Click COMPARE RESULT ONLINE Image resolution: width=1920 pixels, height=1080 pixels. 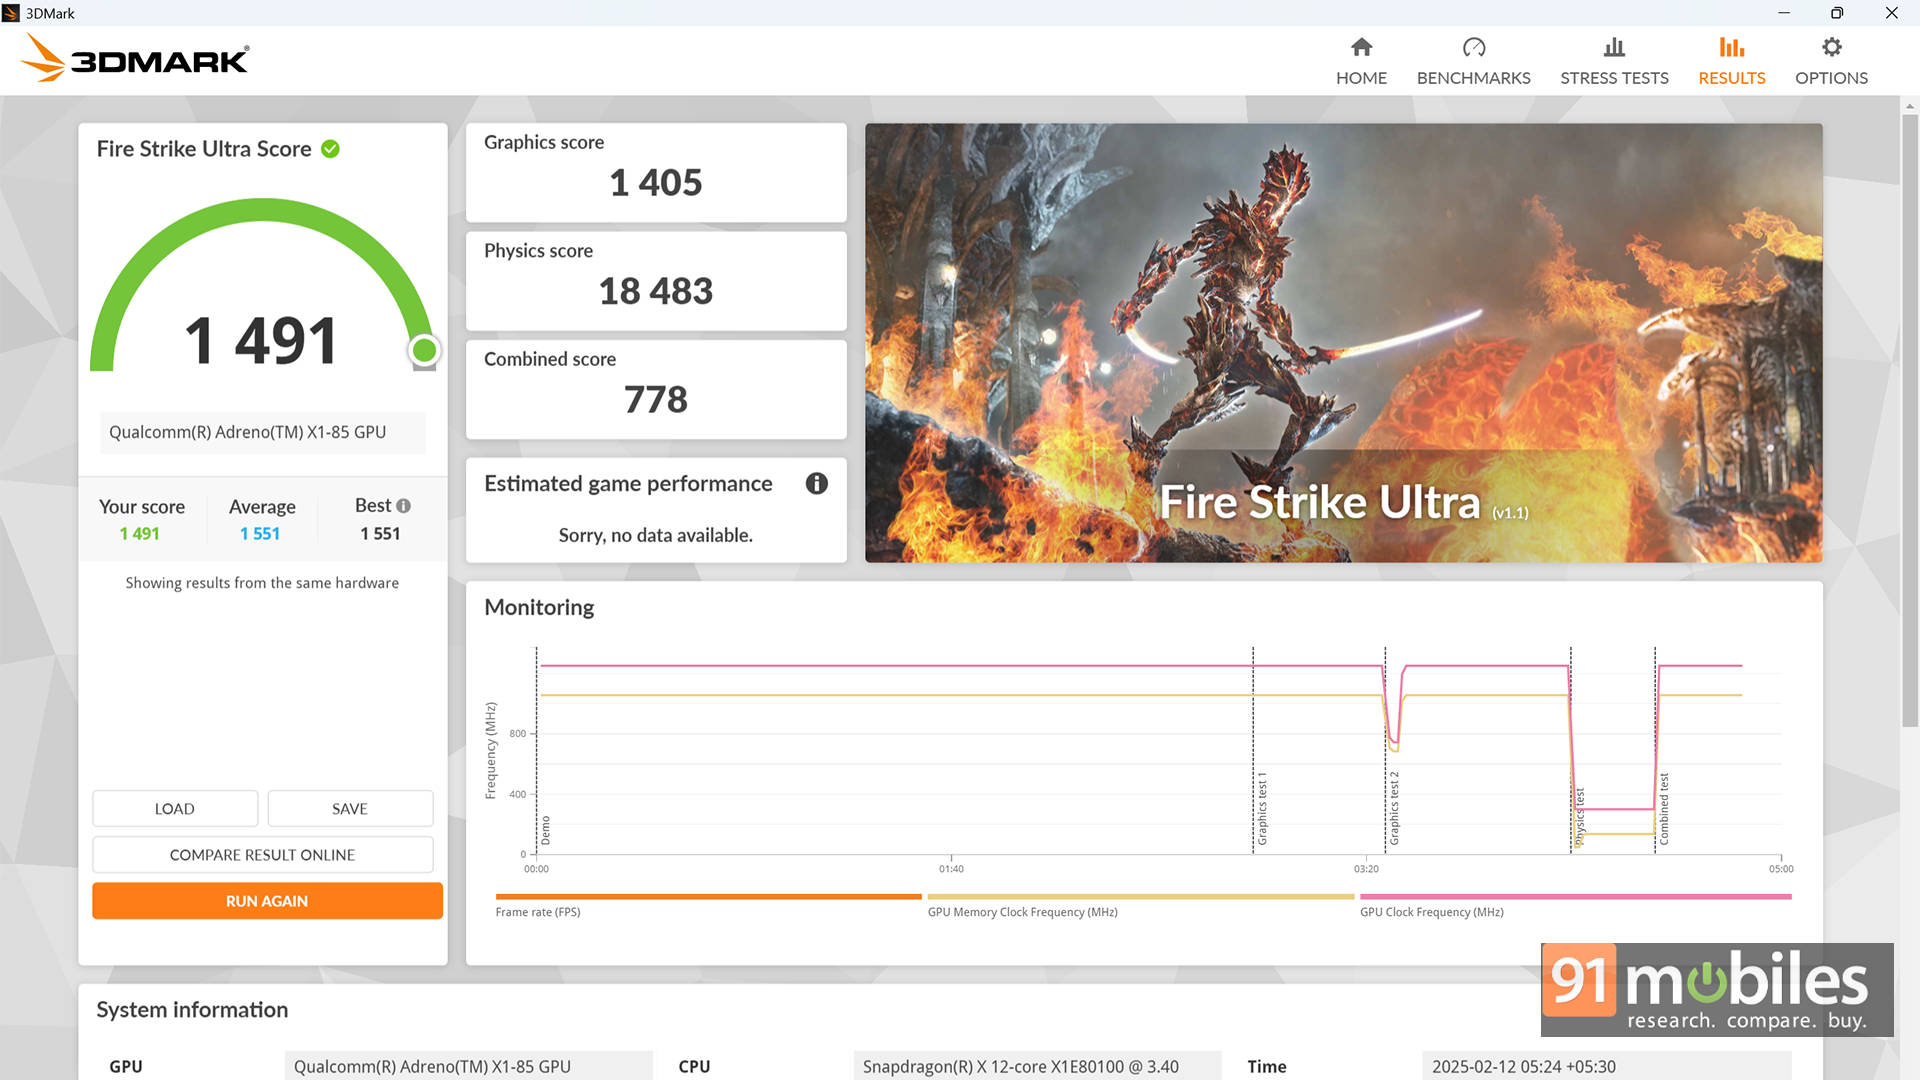(262, 855)
